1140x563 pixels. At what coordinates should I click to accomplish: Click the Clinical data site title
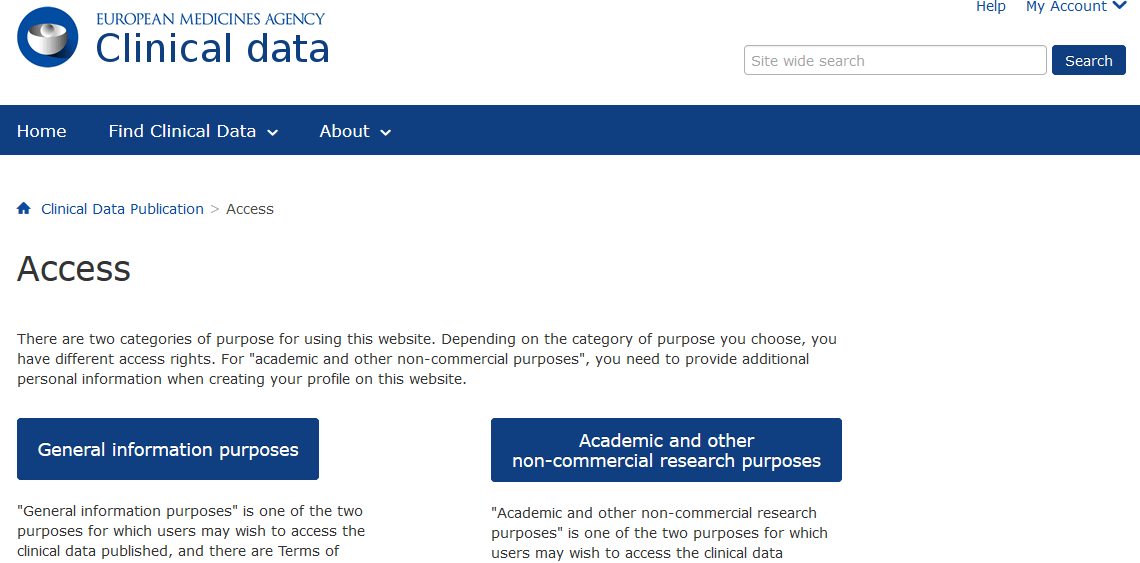tap(212, 49)
